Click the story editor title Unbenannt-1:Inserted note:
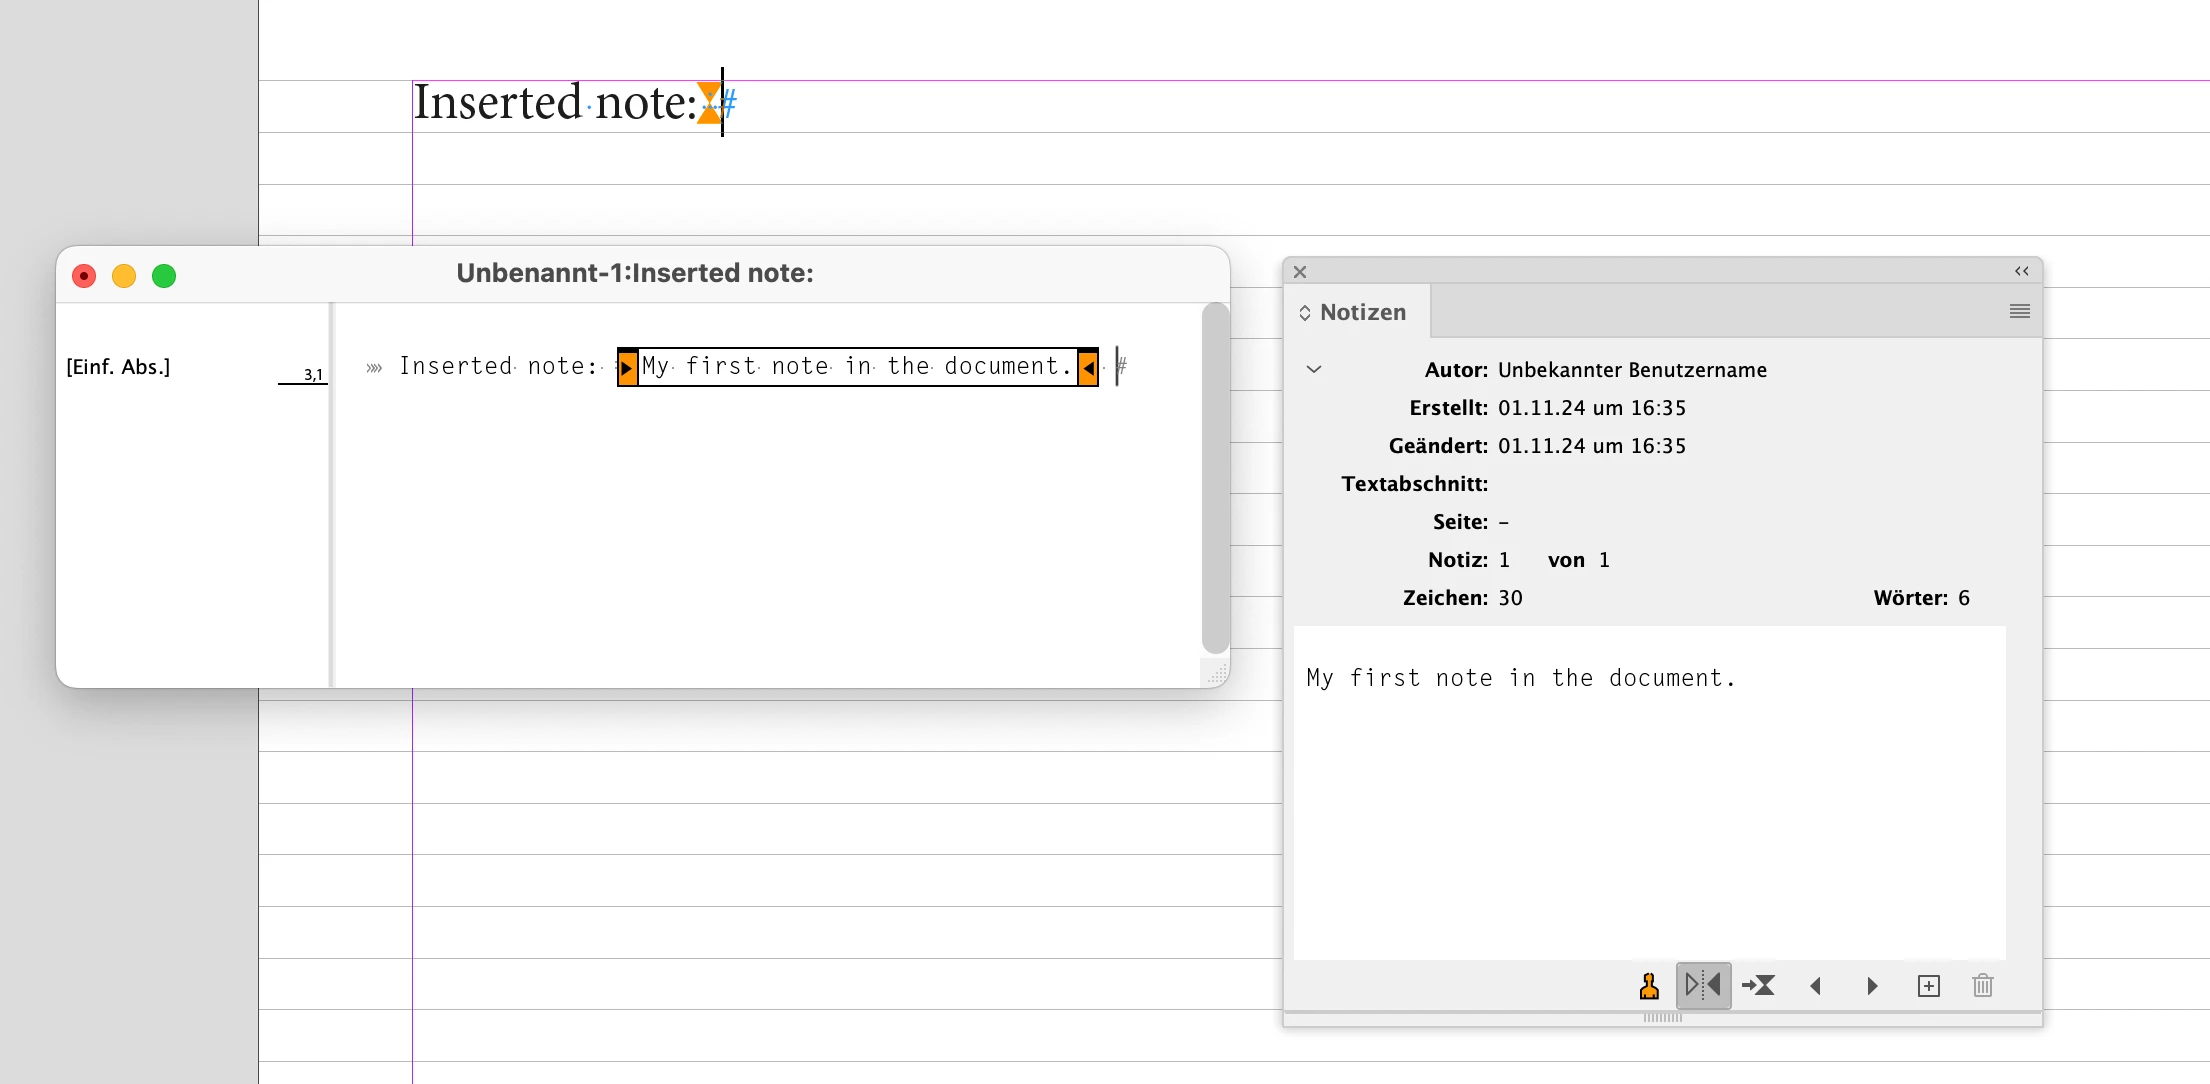The height and width of the screenshot is (1084, 2210). [x=635, y=273]
